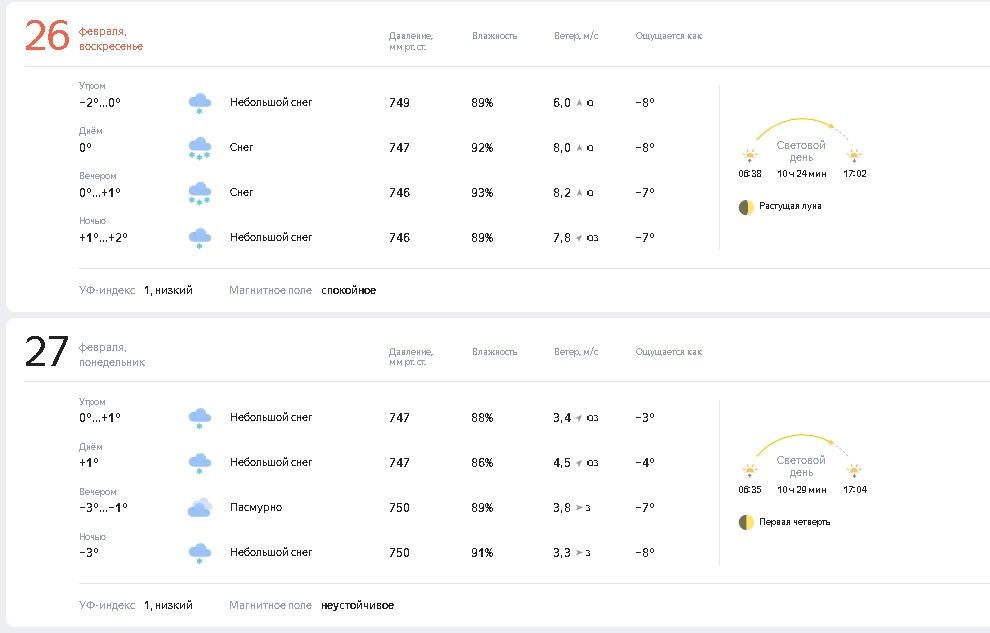This screenshot has width=990, height=633.
Task: Click the light snow icon for February 26 night
Action: coord(200,239)
